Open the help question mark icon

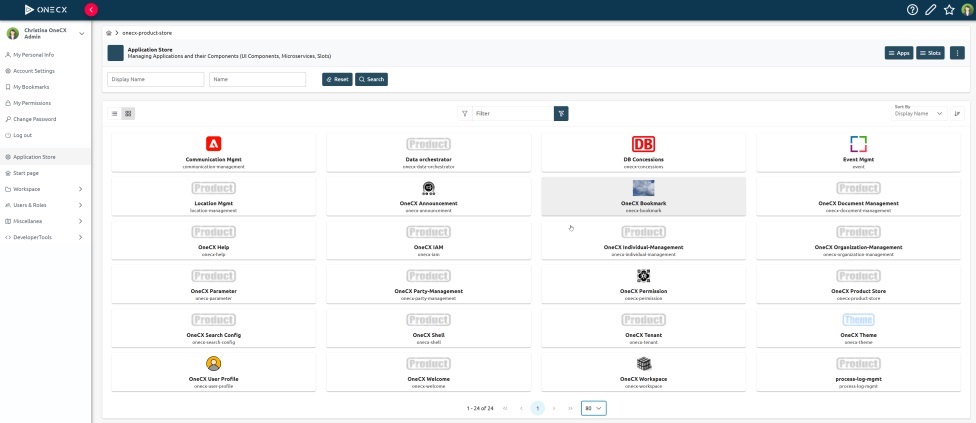click(x=912, y=9)
